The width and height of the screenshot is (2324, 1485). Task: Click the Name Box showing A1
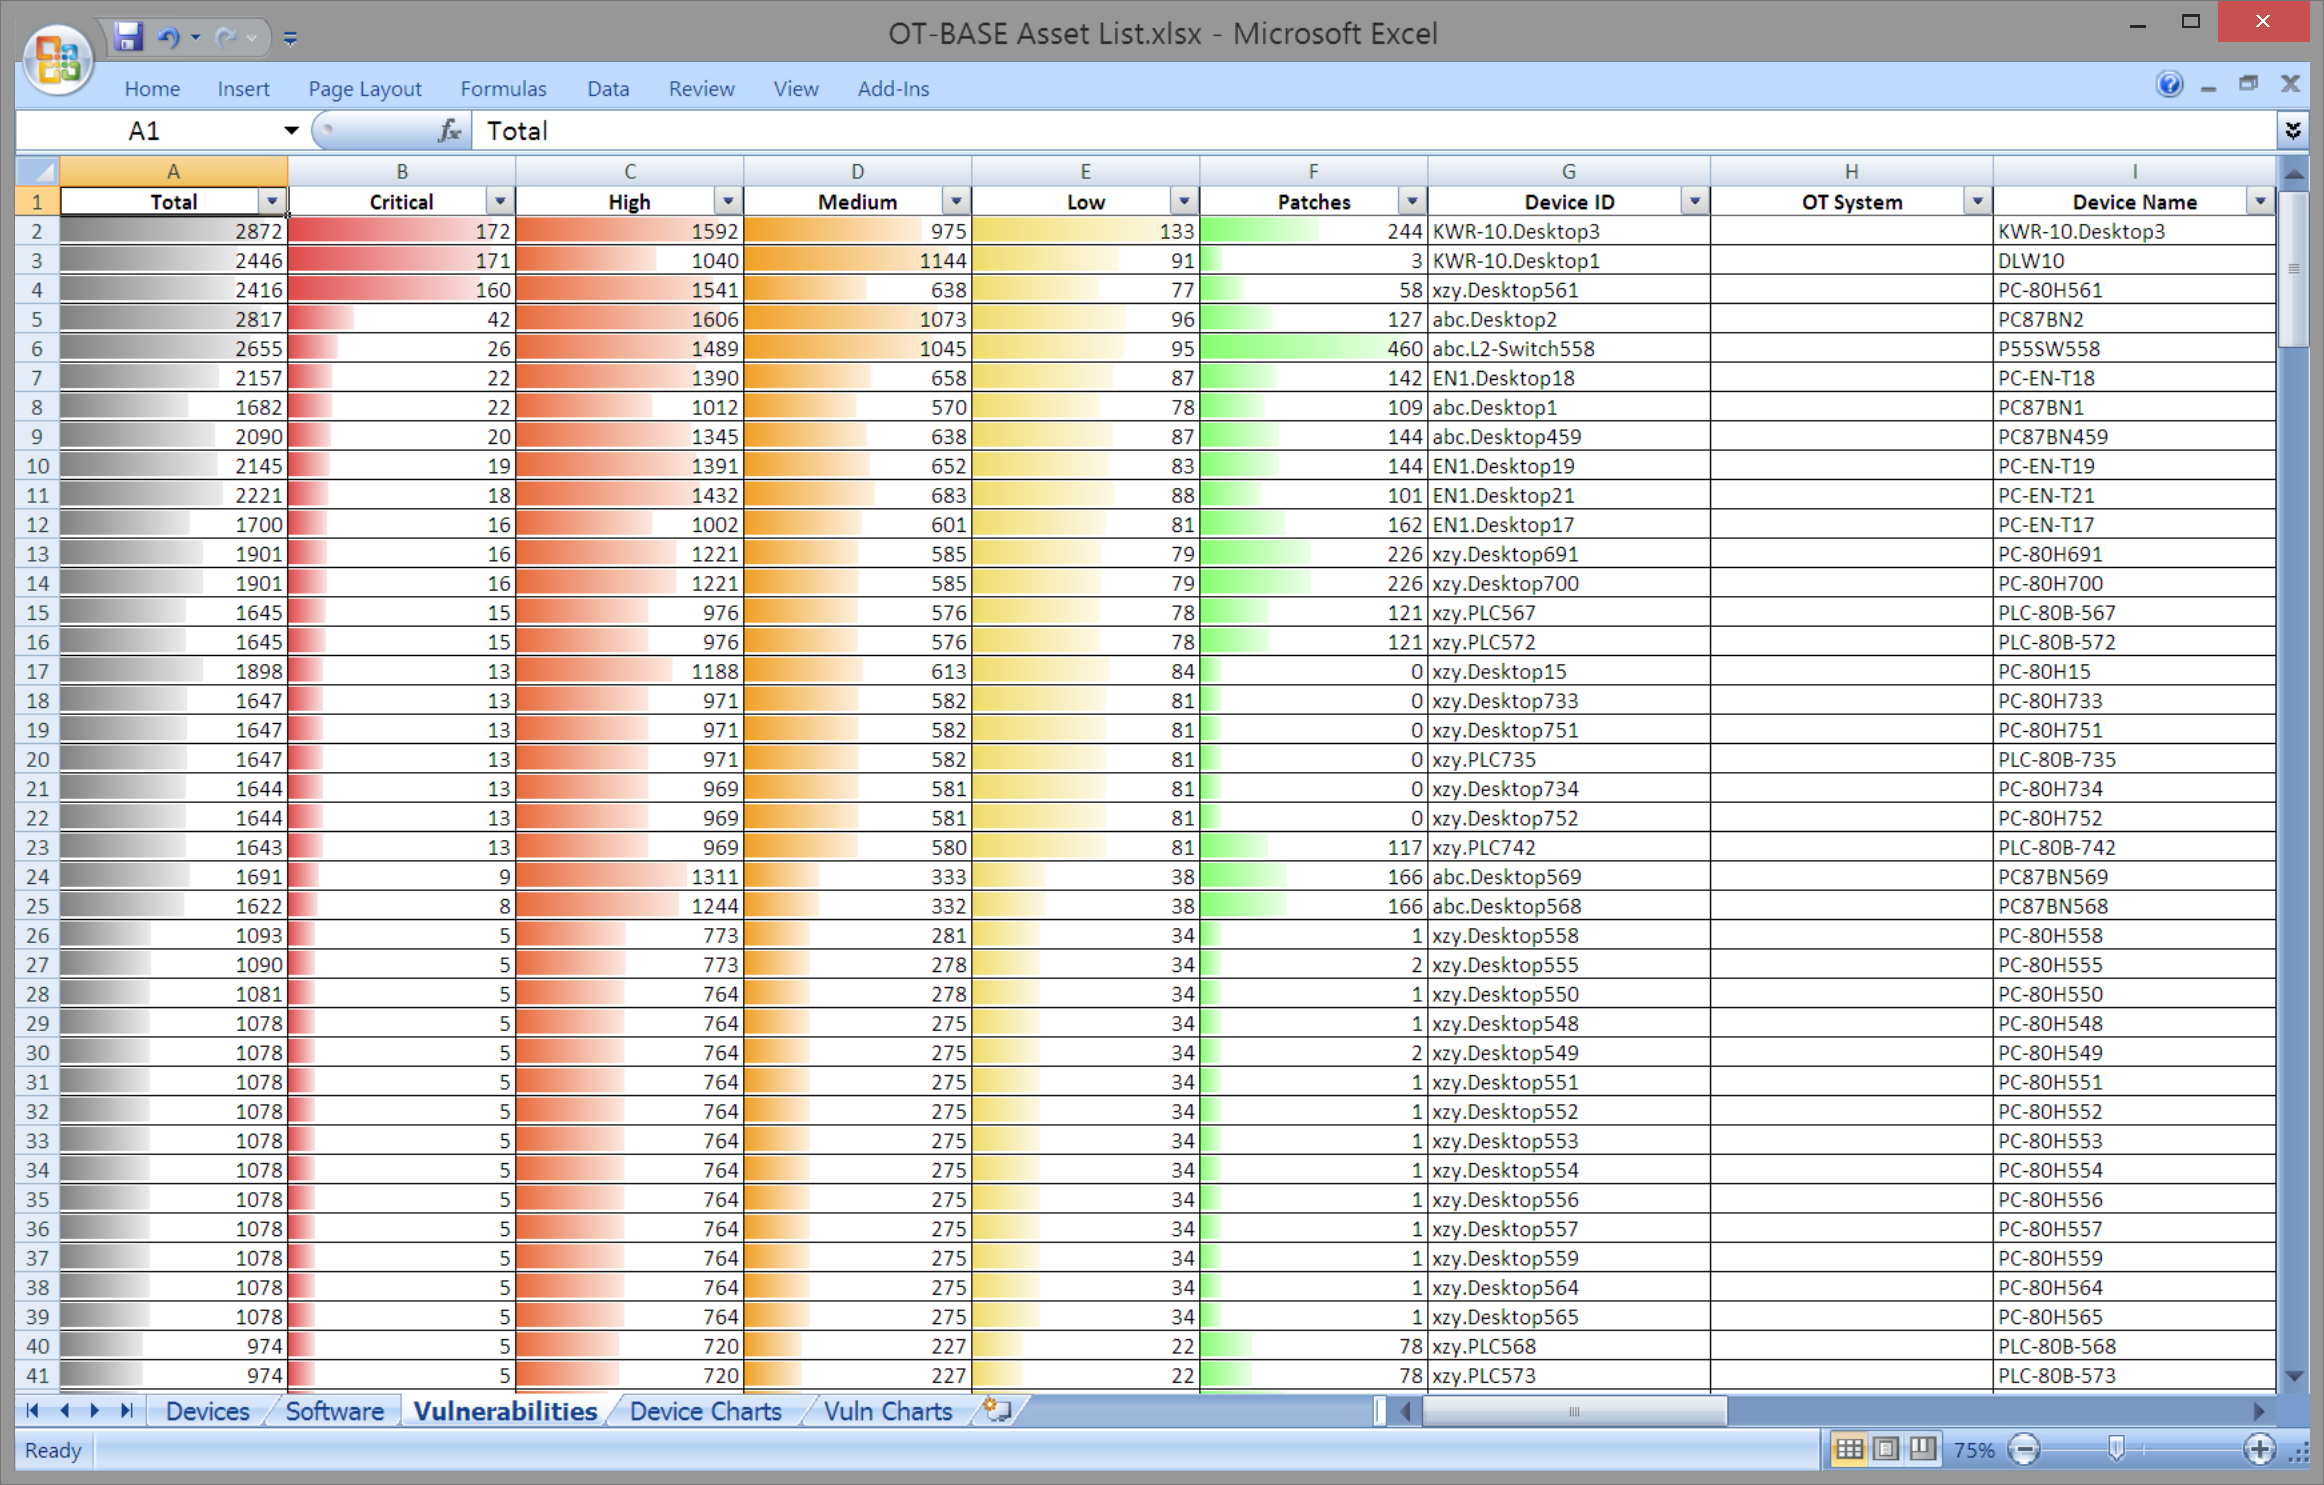click(x=144, y=130)
